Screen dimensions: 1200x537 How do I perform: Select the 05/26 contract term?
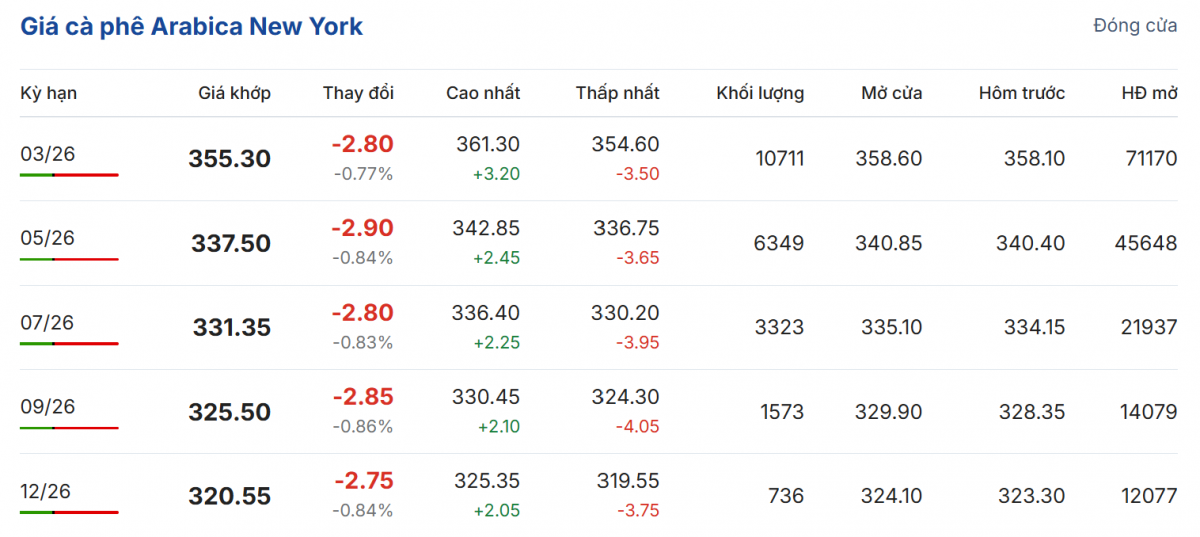point(48,238)
